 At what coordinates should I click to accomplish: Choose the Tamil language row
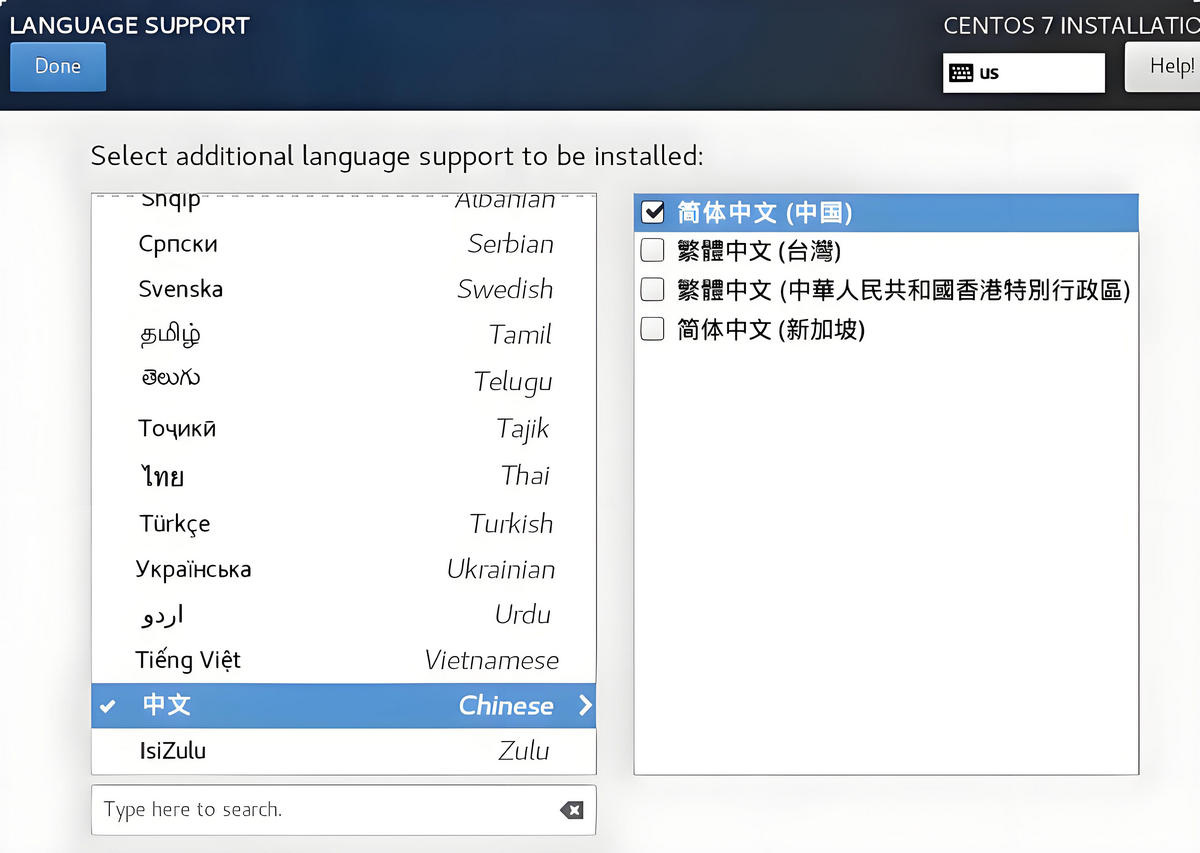(x=343, y=335)
